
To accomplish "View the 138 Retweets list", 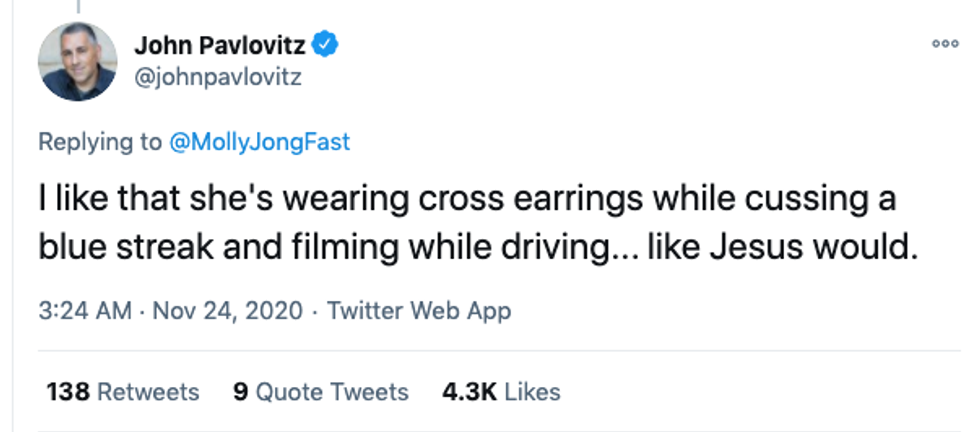I will 123,391.
